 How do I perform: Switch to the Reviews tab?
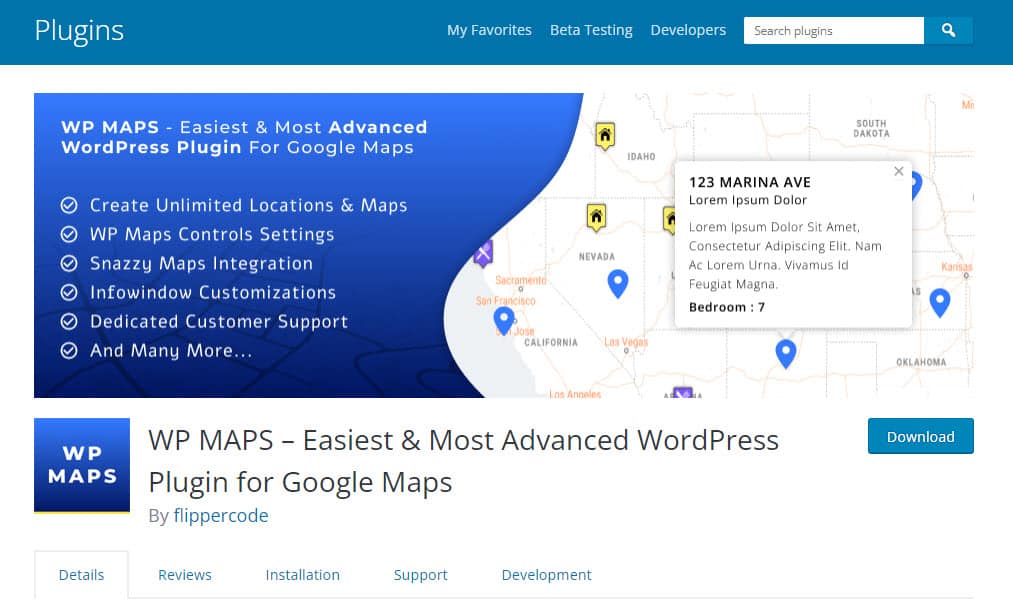coord(185,575)
